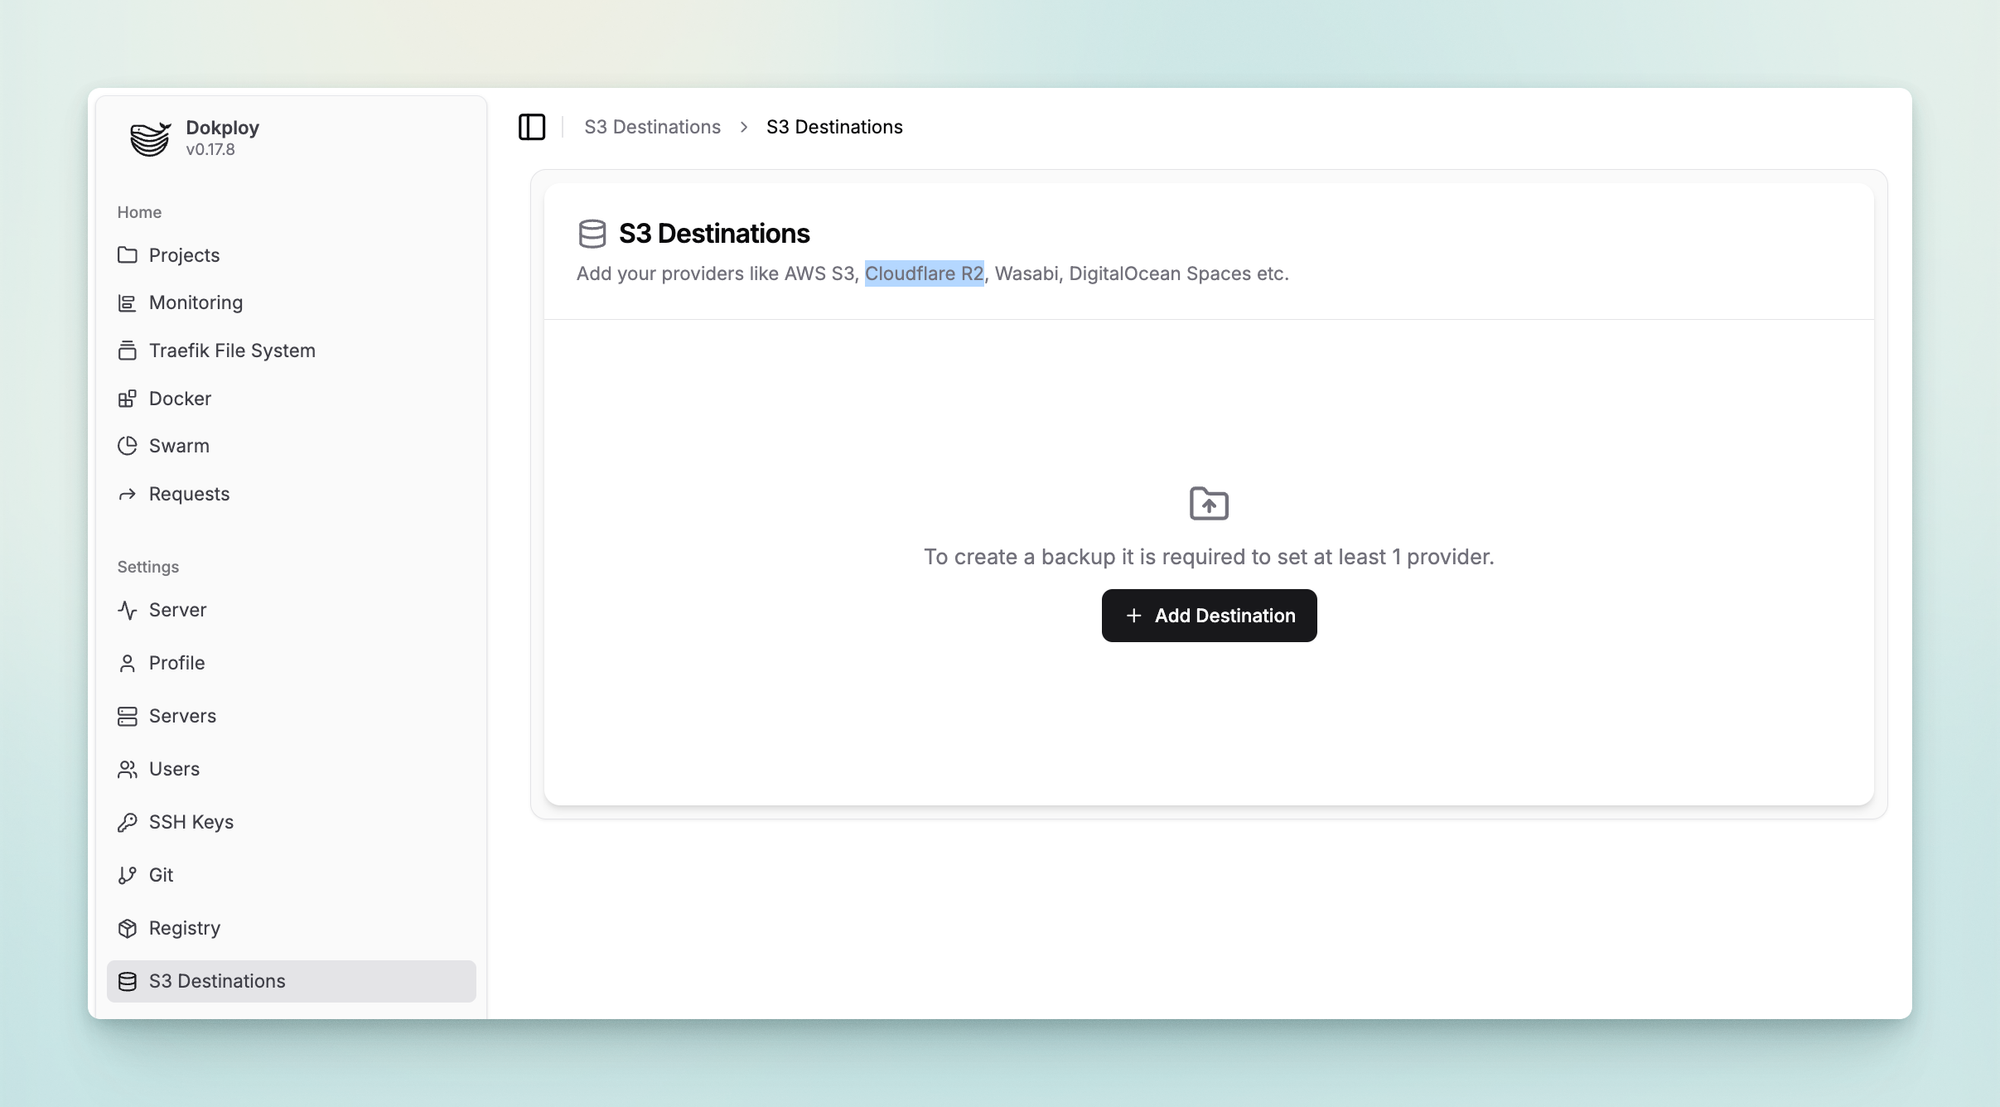Click the Docker blocks icon
The height and width of the screenshot is (1107, 2000).
pos(127,399)
